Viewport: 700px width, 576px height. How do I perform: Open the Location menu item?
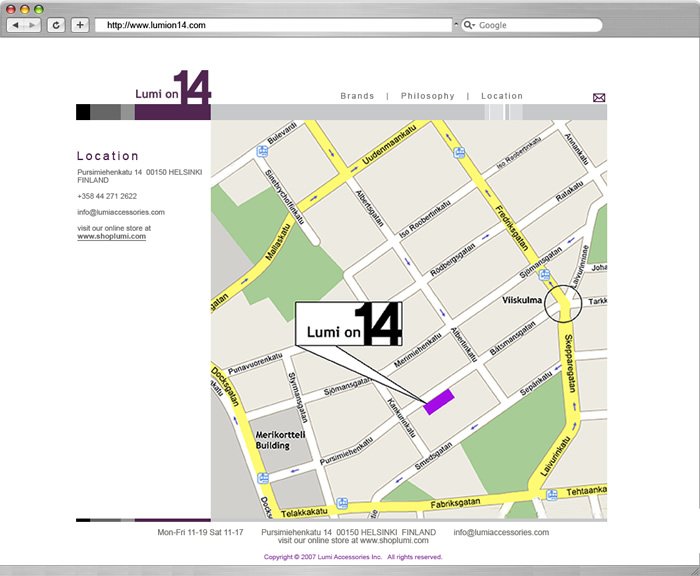pyautogui.click(x=502, y=96)
